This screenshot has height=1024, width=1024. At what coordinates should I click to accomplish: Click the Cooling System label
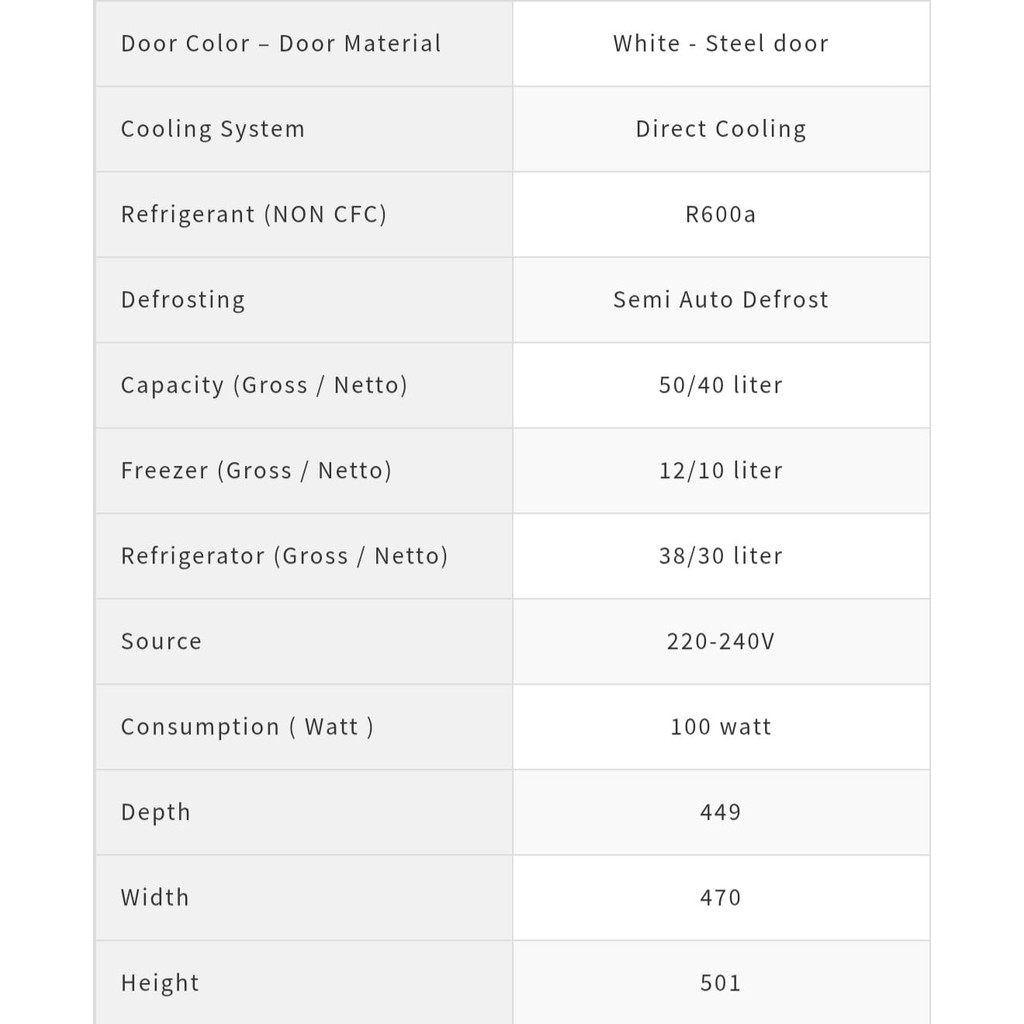pyautogui.click(x=213, y=129)
